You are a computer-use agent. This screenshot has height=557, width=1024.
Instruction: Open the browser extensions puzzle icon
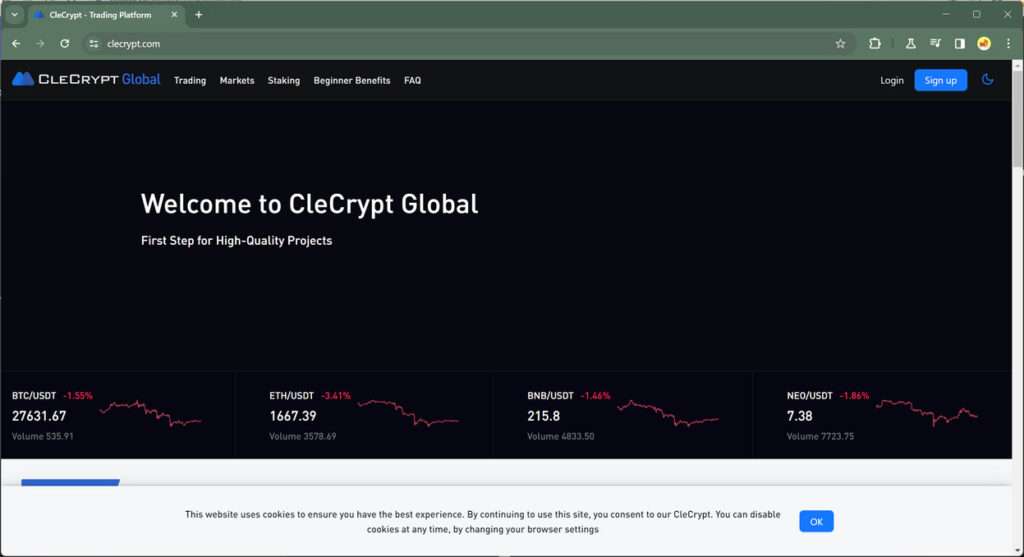875,44
